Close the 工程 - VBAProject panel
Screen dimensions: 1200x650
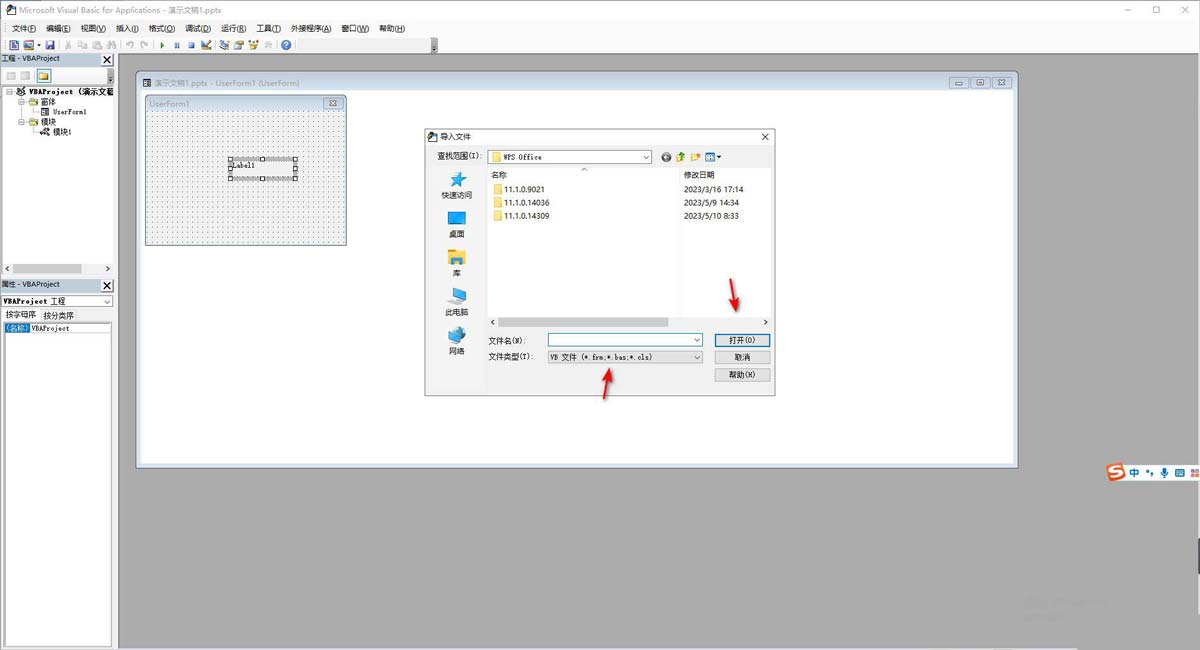pyautogui.click(x=107, y=60)
